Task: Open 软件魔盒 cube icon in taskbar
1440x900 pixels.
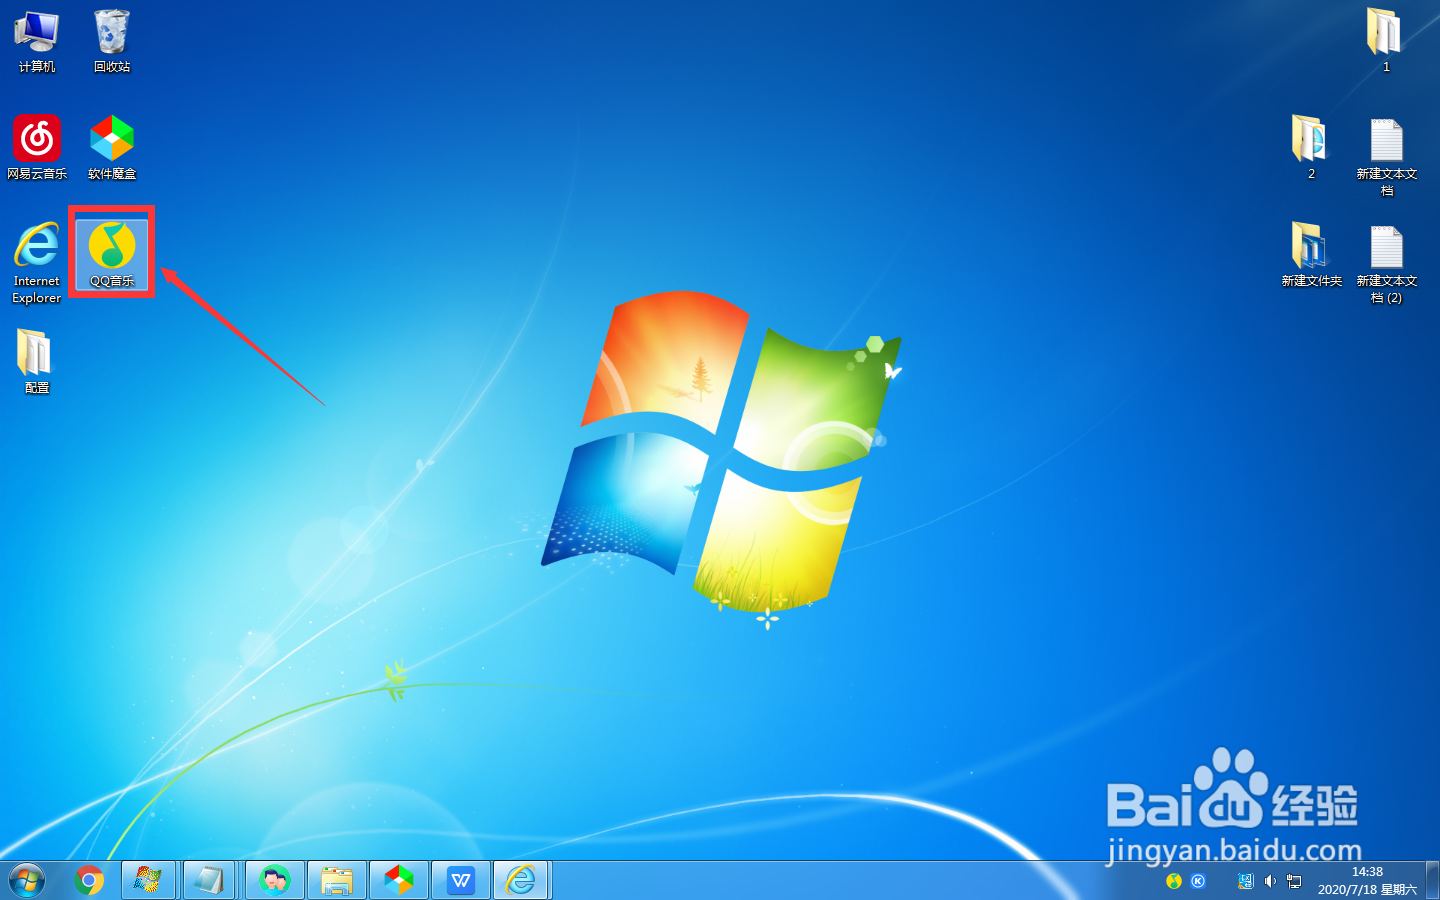Action: click(x=399, y=881)
